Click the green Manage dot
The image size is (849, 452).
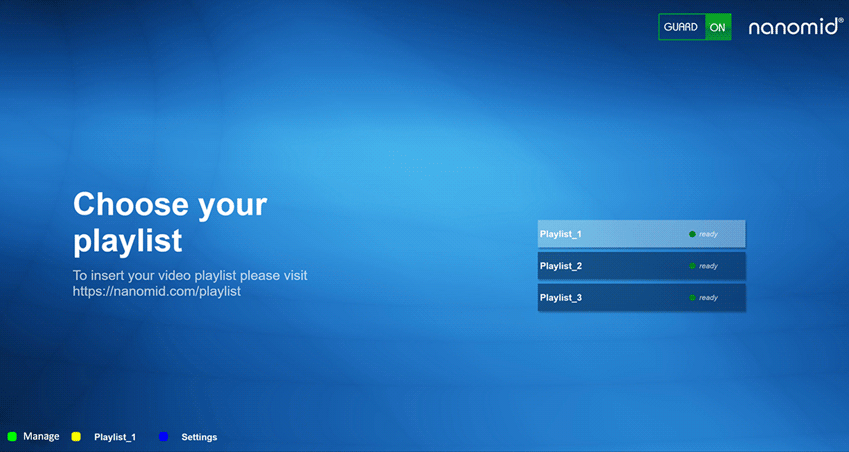tap(12, 436)
